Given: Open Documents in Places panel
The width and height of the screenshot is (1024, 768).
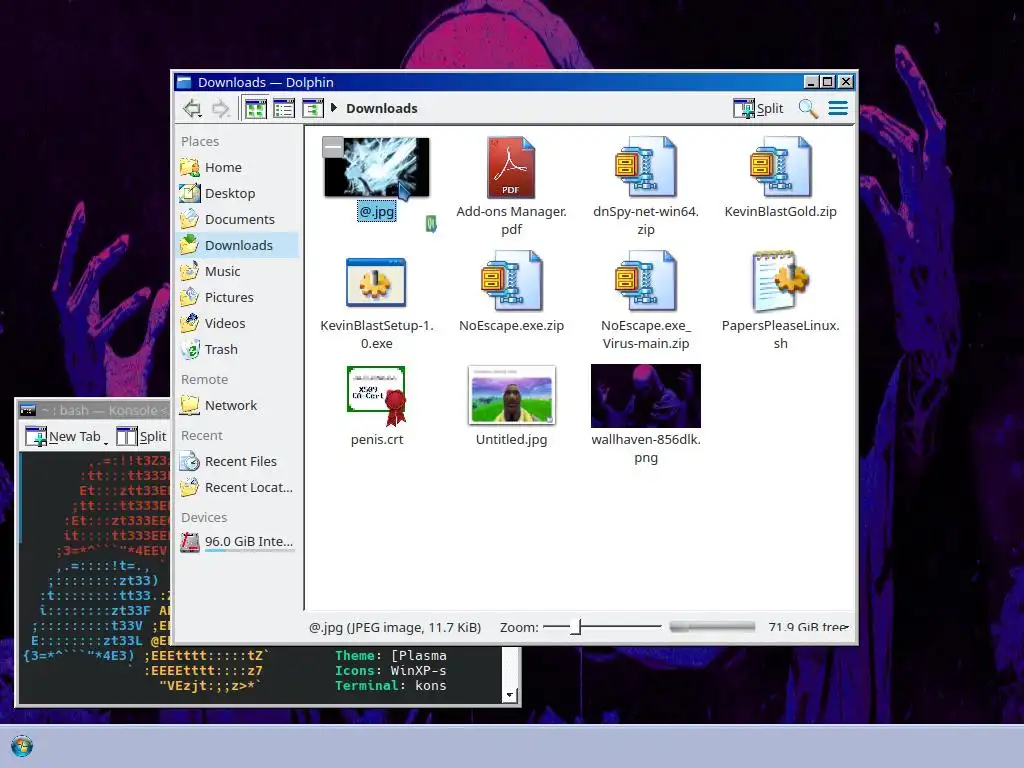Looking at the screenshot, I should (x=238, y=219).
